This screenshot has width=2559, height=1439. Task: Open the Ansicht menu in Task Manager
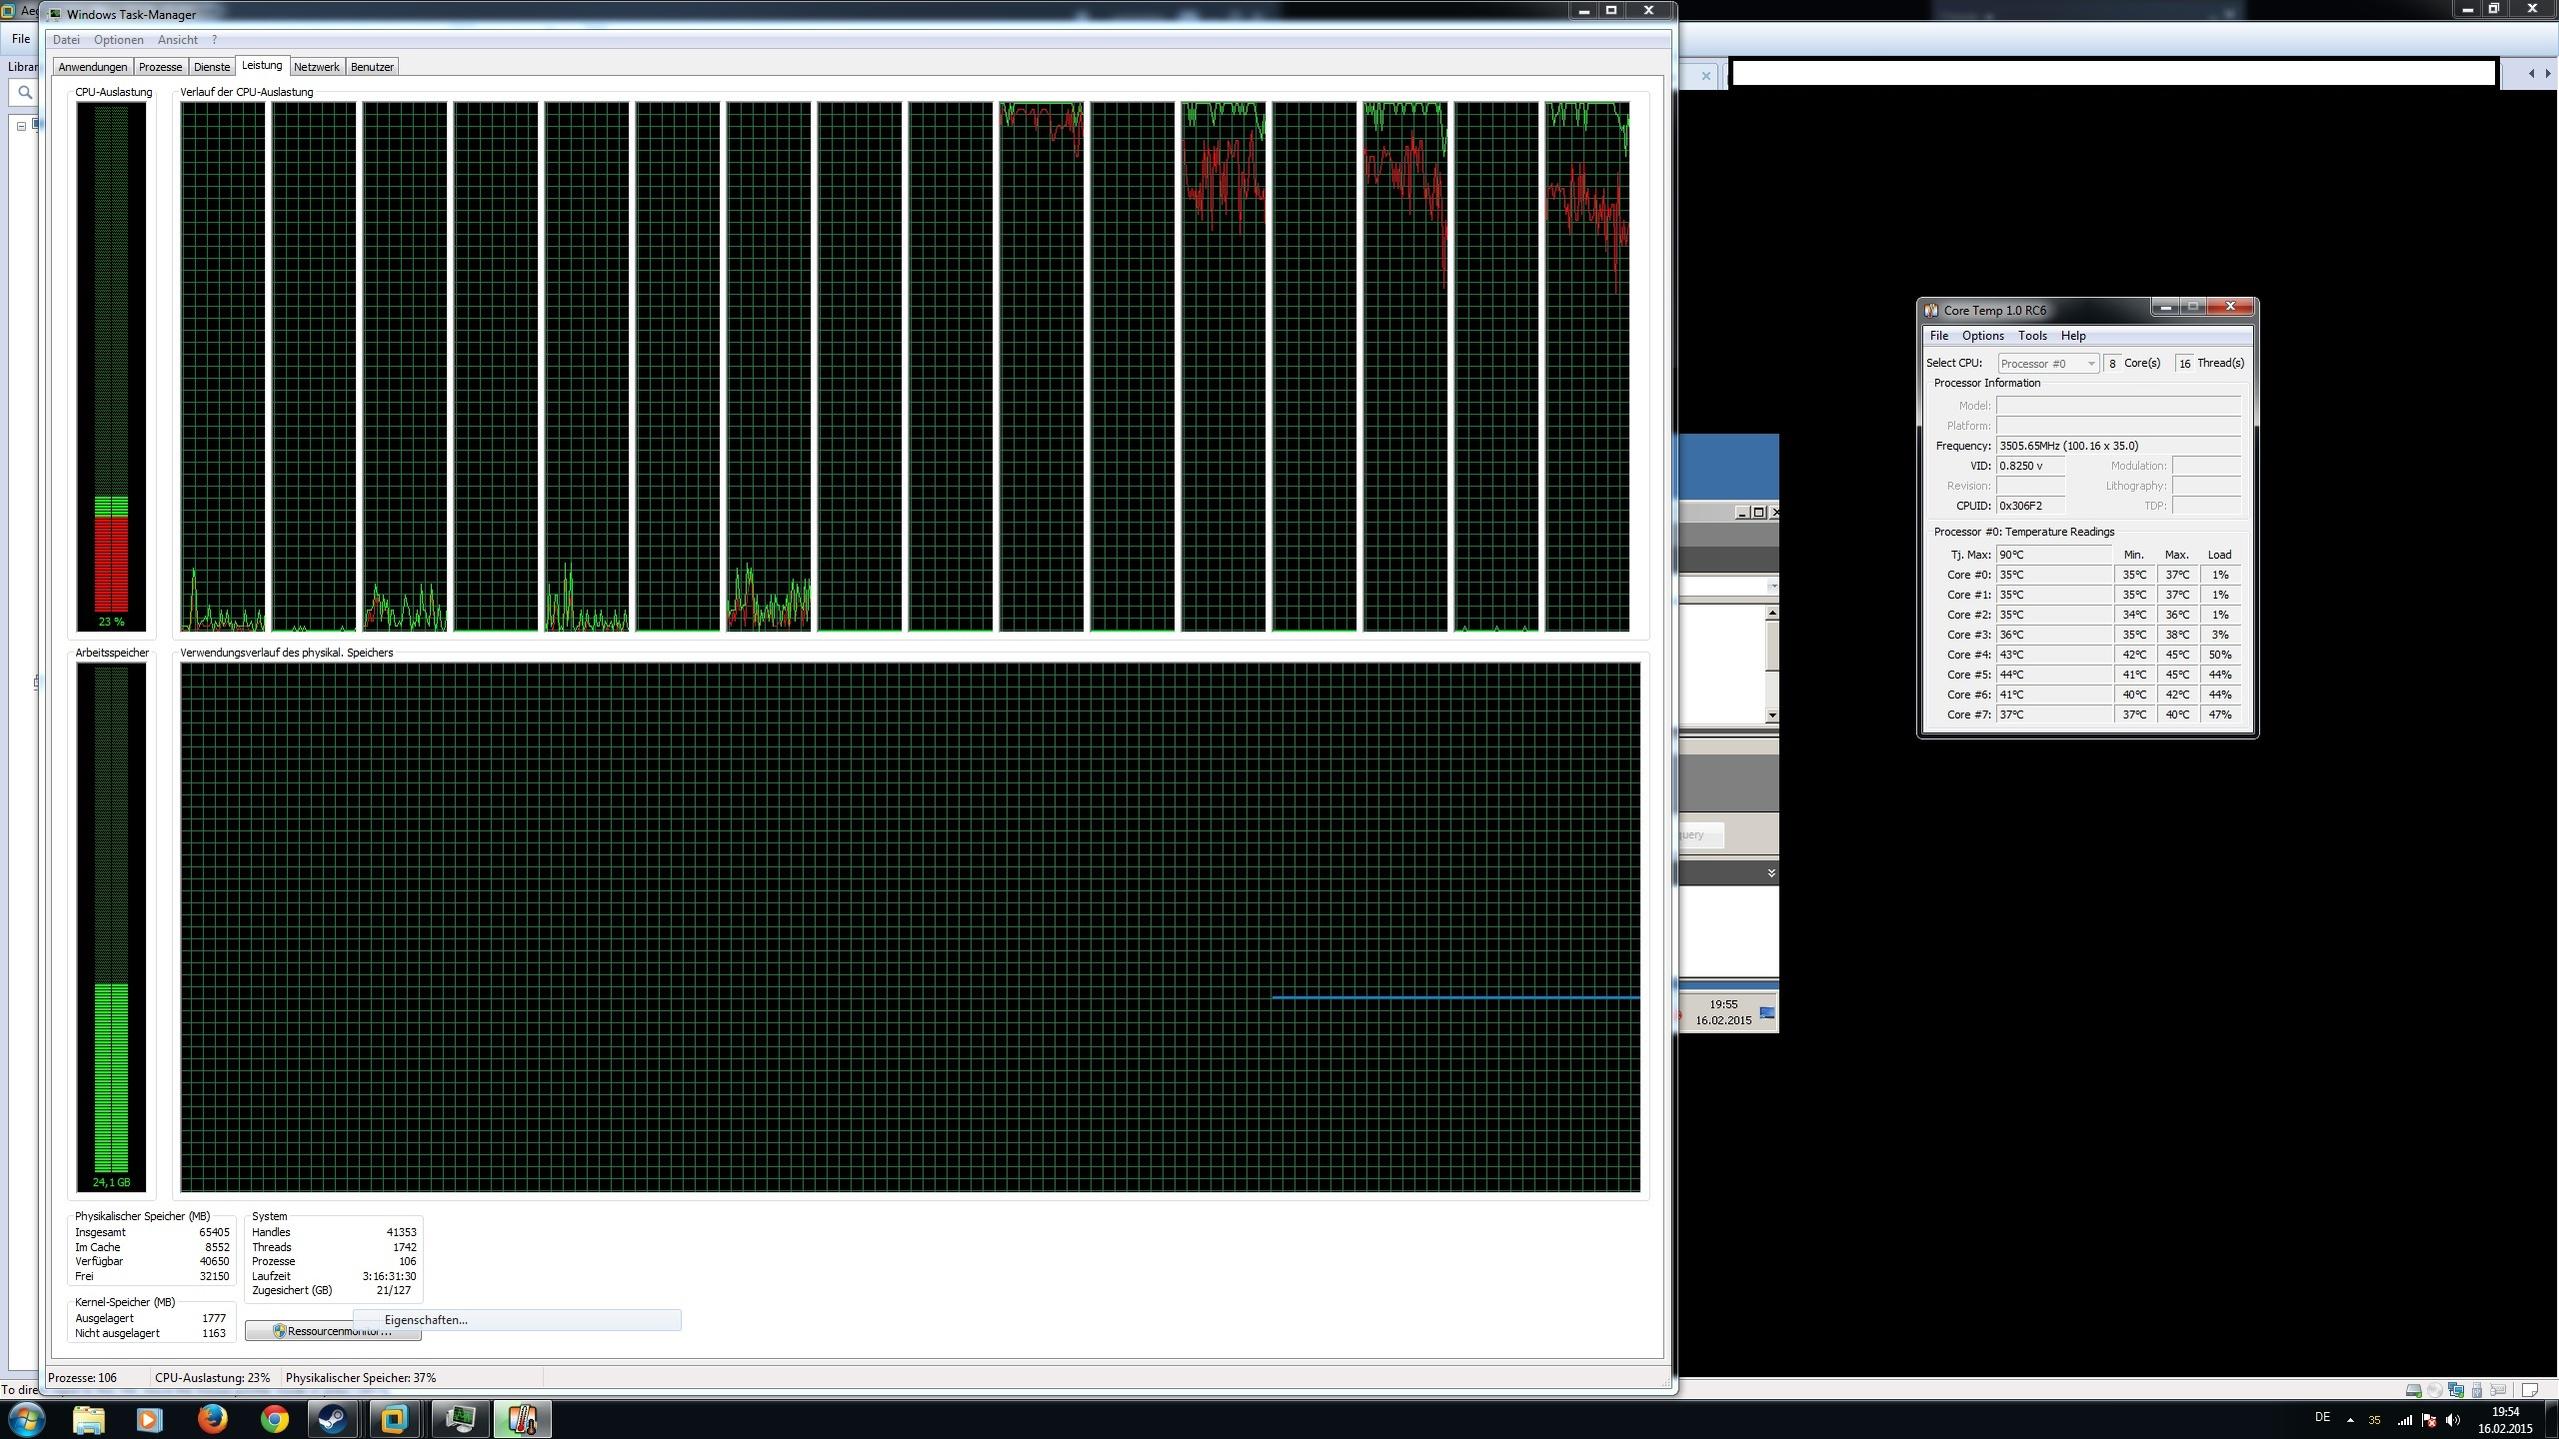tap(177, 40)
